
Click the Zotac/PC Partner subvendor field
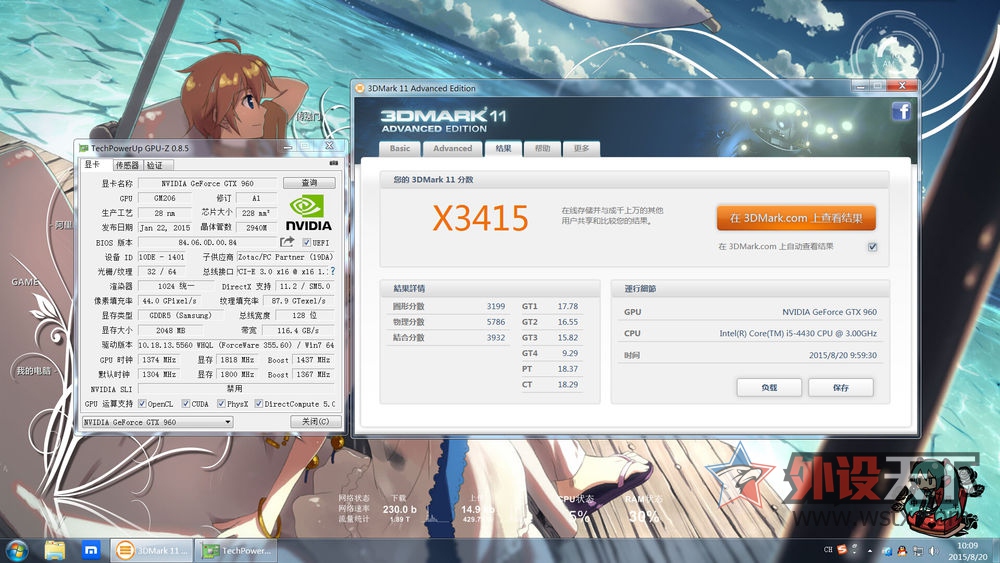[x=286, y=257]
